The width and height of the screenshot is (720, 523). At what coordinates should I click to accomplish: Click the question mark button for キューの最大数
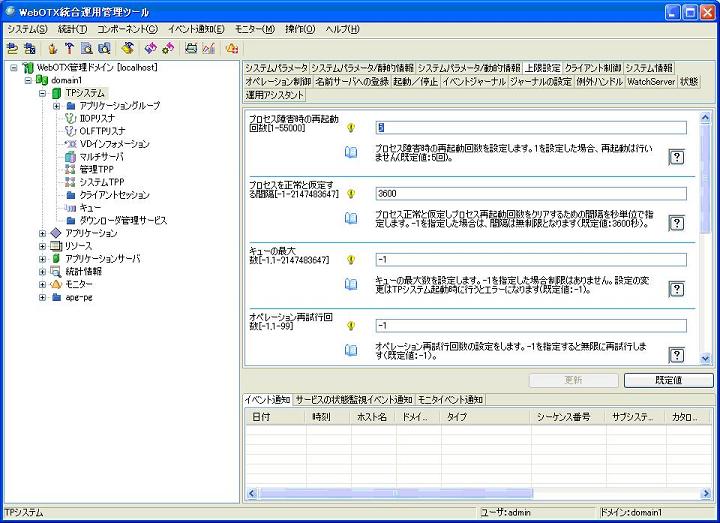(676, 289)
